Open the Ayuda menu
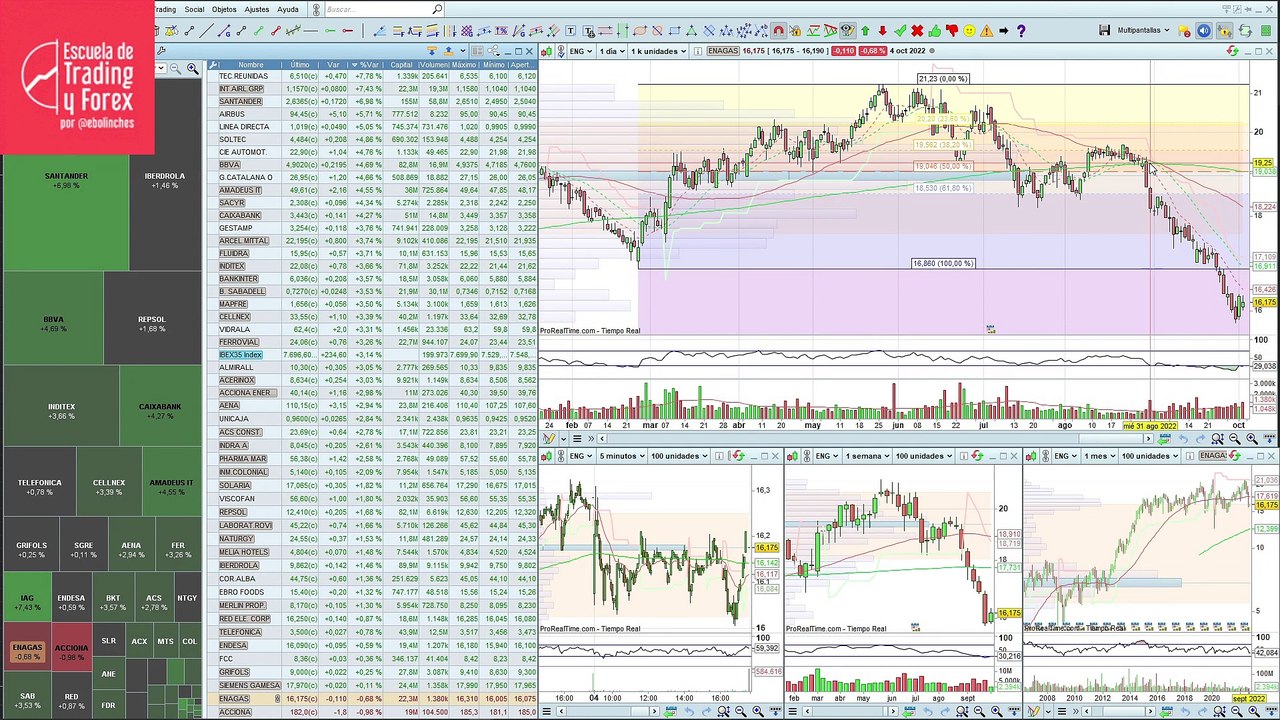The image size is (1280, 720). pyautogui.click(x=288, y=9)
